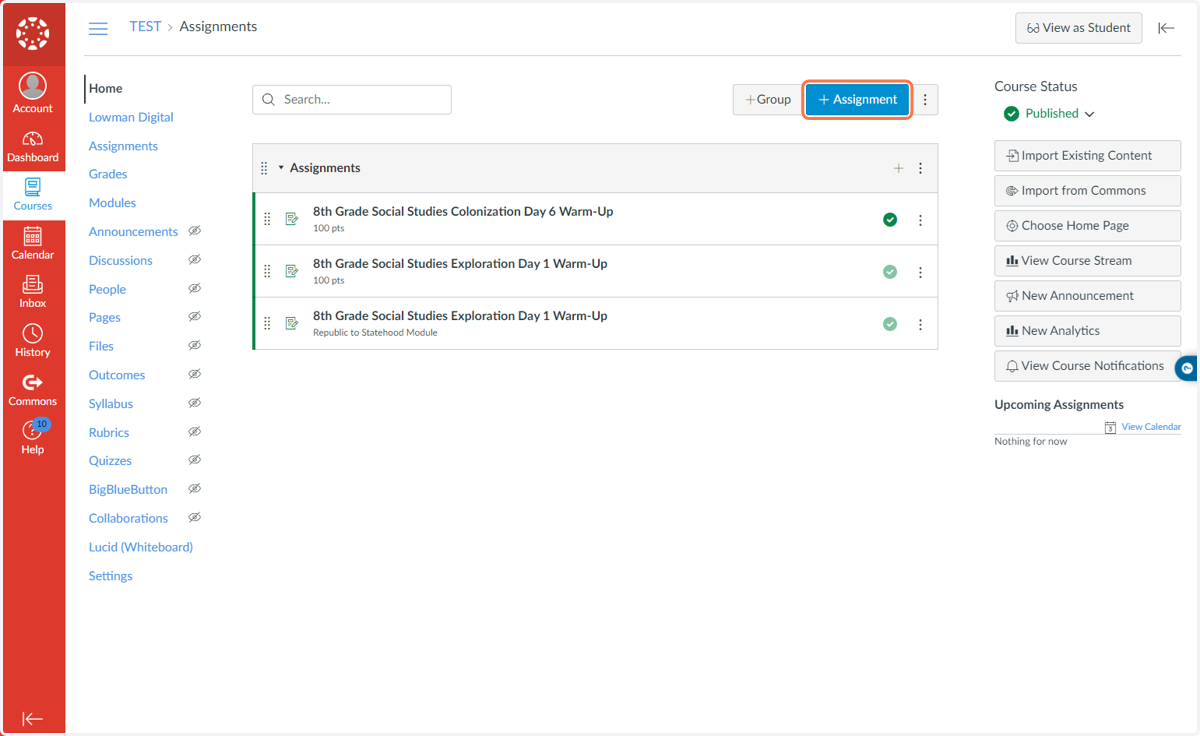The height and width of the screenshot is (736, 1200).
Task: Open the Inbox icon in sidebar
Action: [x=33, y=293]
